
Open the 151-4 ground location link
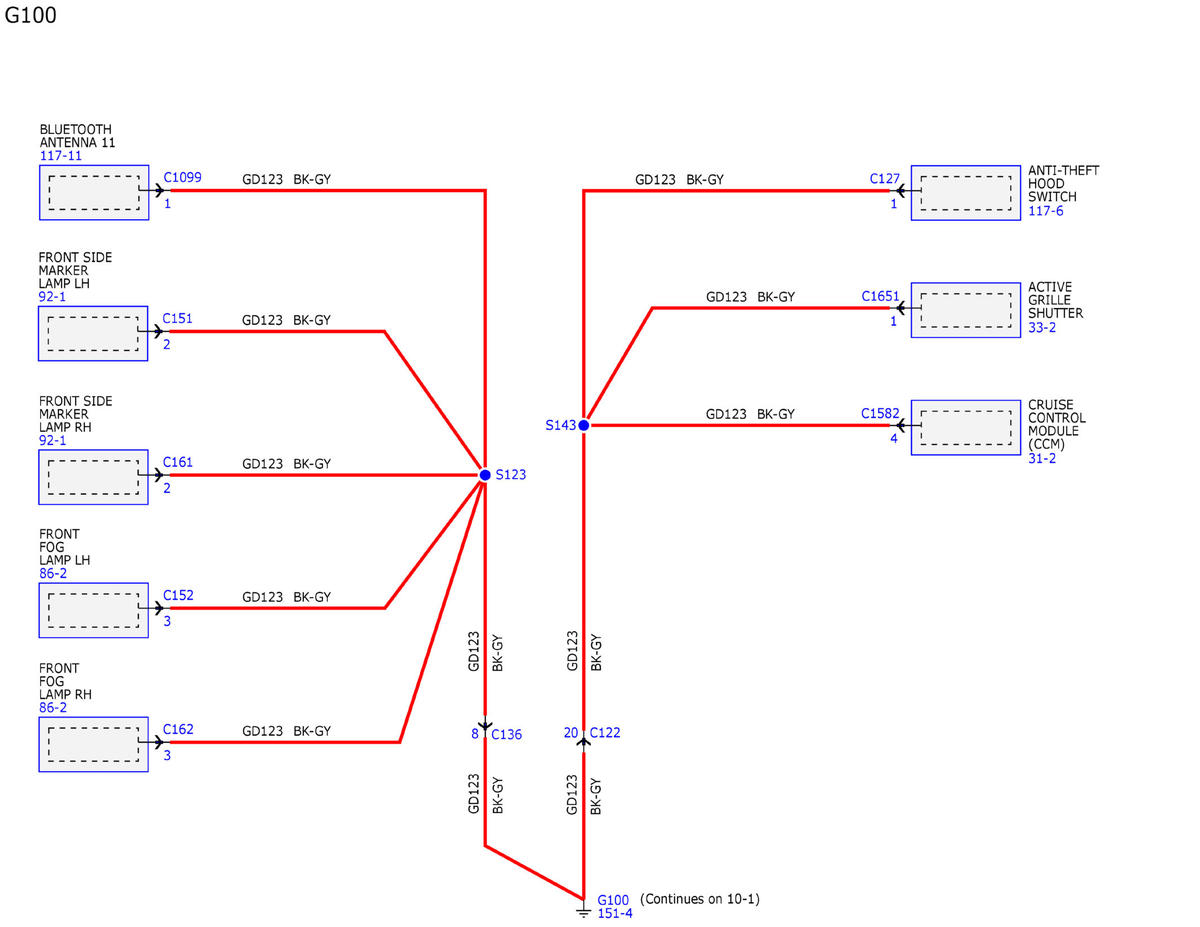click(615, 913)
